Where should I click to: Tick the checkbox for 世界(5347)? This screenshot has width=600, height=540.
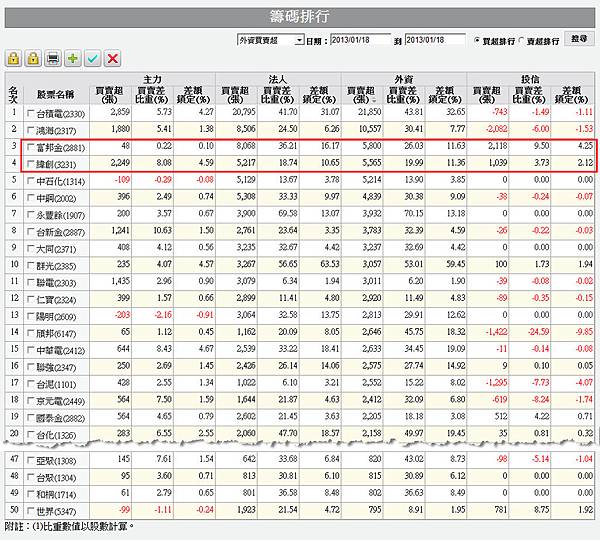tap(31, 511)
